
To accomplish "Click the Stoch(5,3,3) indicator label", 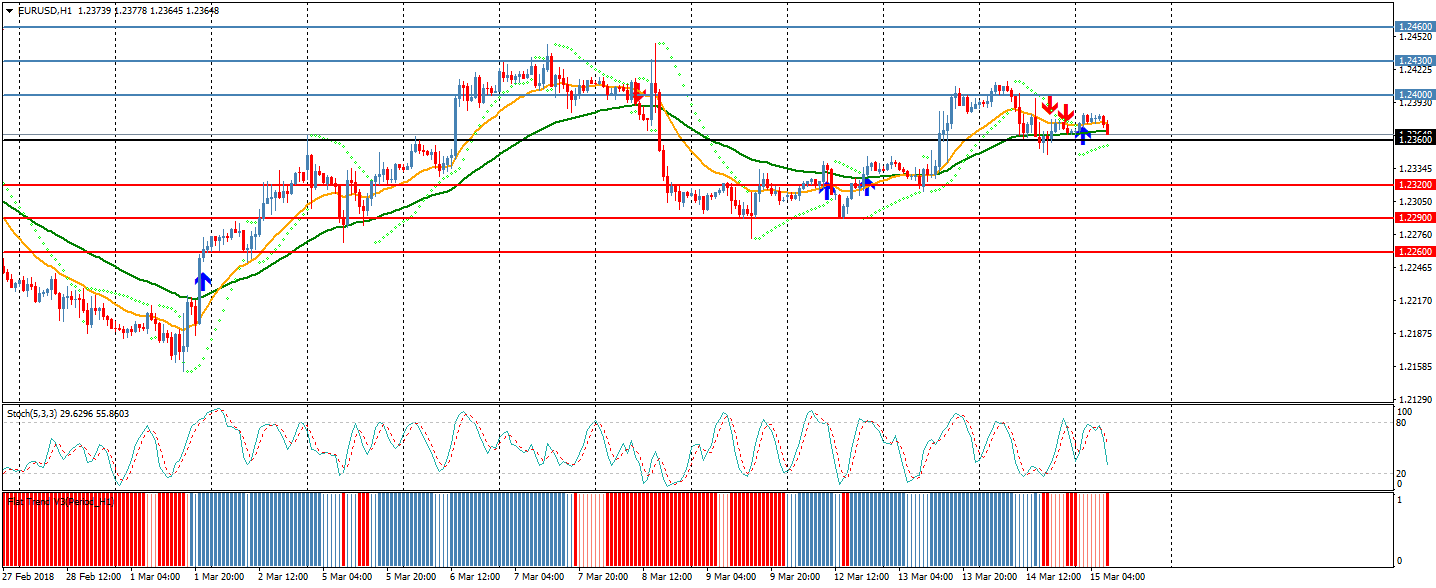I will click(x=32, y=413).
